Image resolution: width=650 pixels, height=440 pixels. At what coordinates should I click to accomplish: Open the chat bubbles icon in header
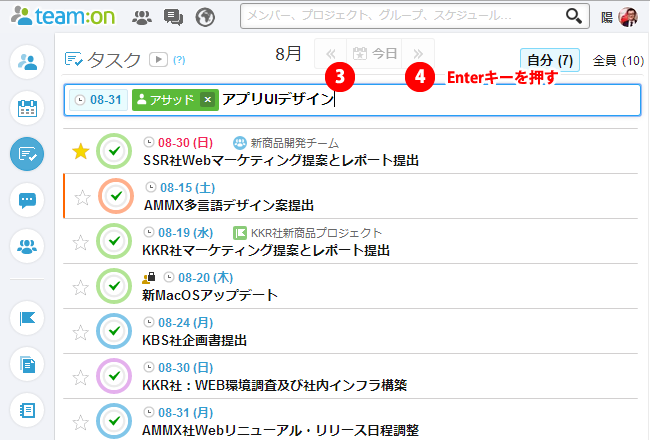(173, 17)
